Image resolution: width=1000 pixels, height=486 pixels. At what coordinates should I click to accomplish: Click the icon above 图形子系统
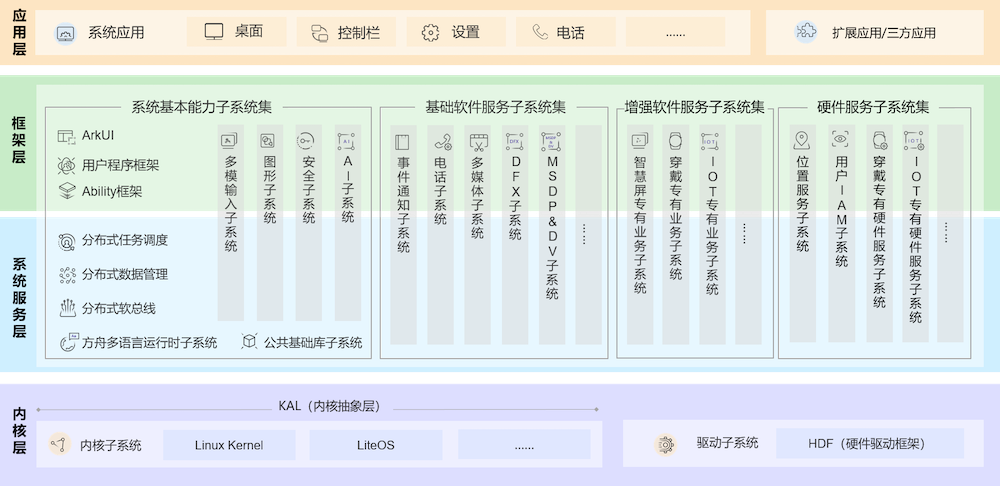point(268,140)
